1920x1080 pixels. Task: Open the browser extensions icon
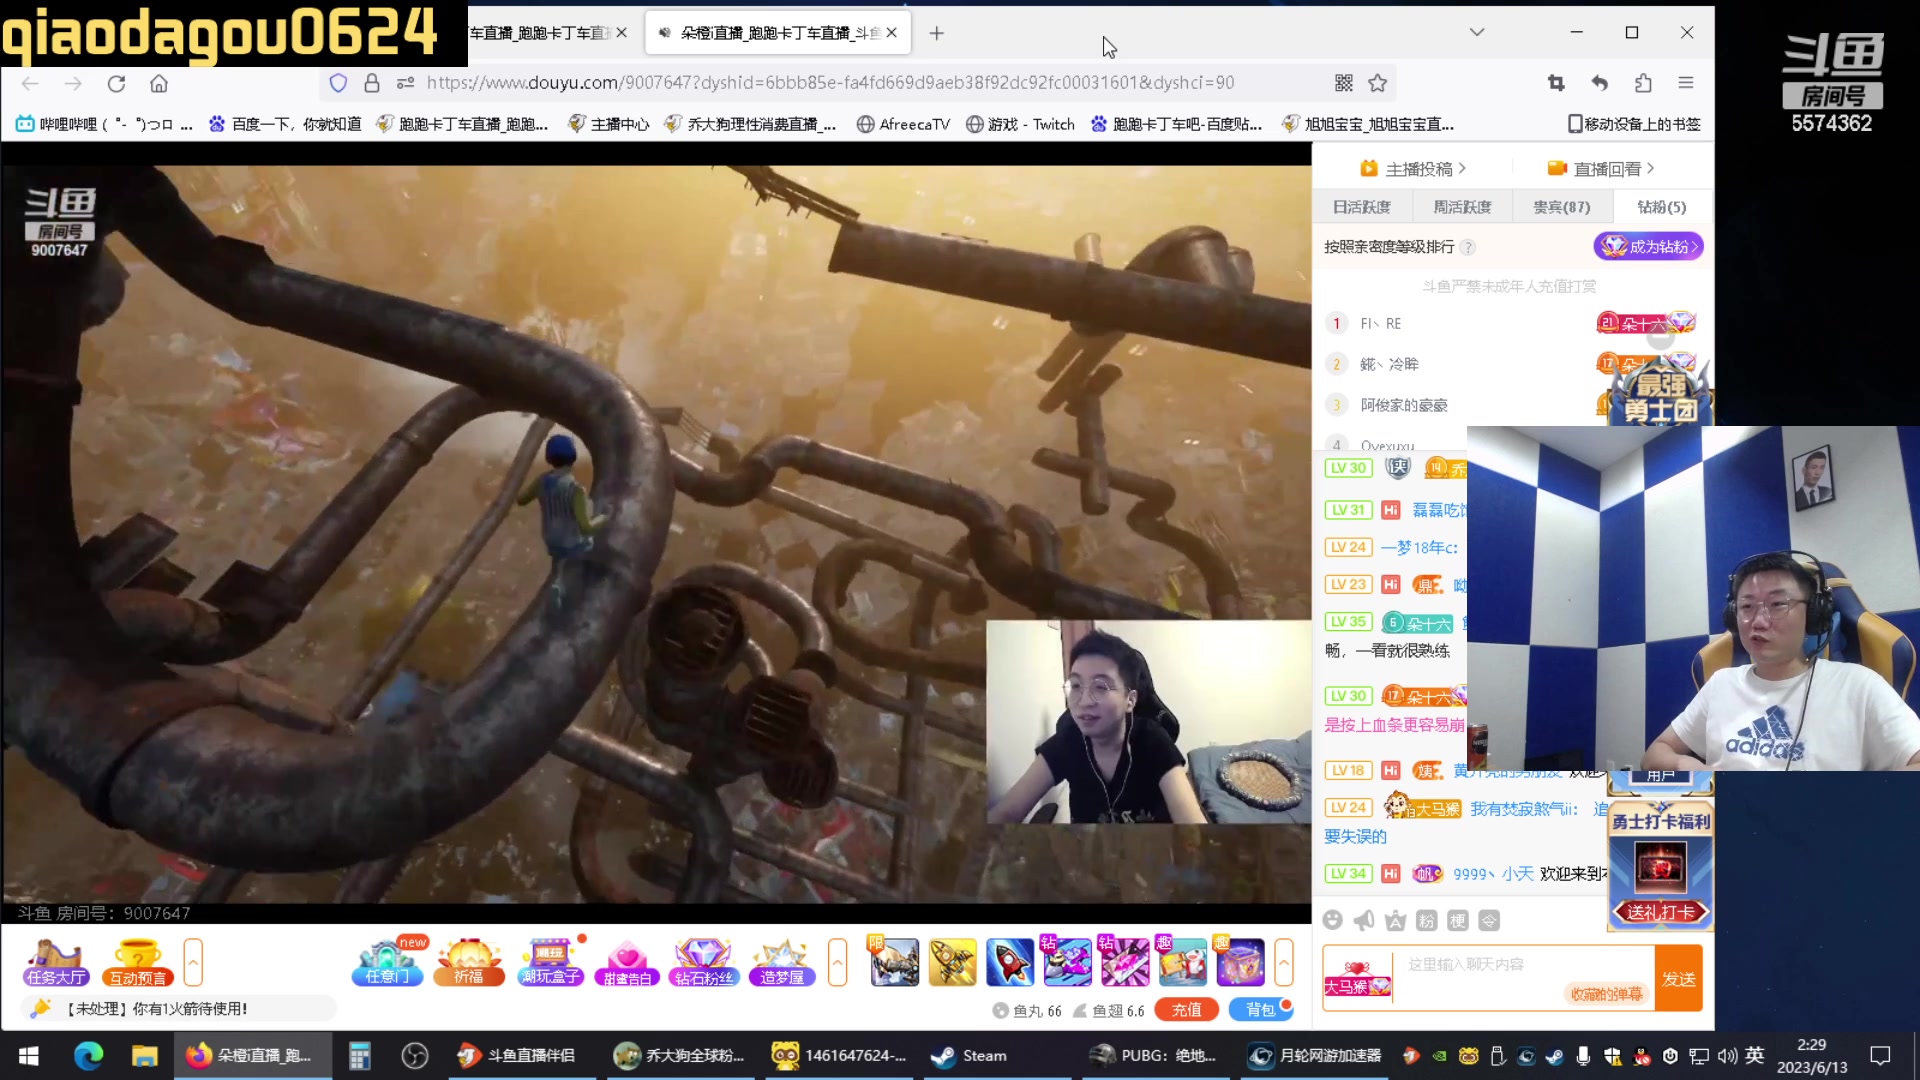[x=1643, y=83]
